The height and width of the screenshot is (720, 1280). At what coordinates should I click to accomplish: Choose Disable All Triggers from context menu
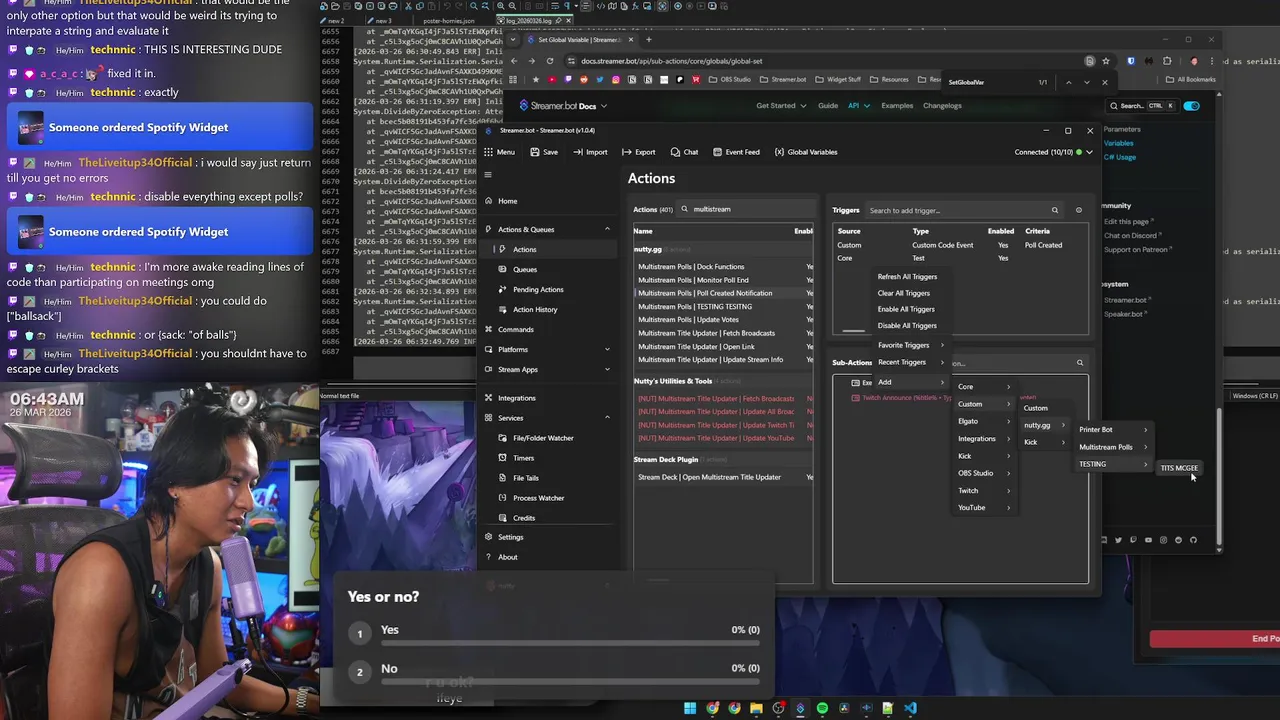click(907, 325)
